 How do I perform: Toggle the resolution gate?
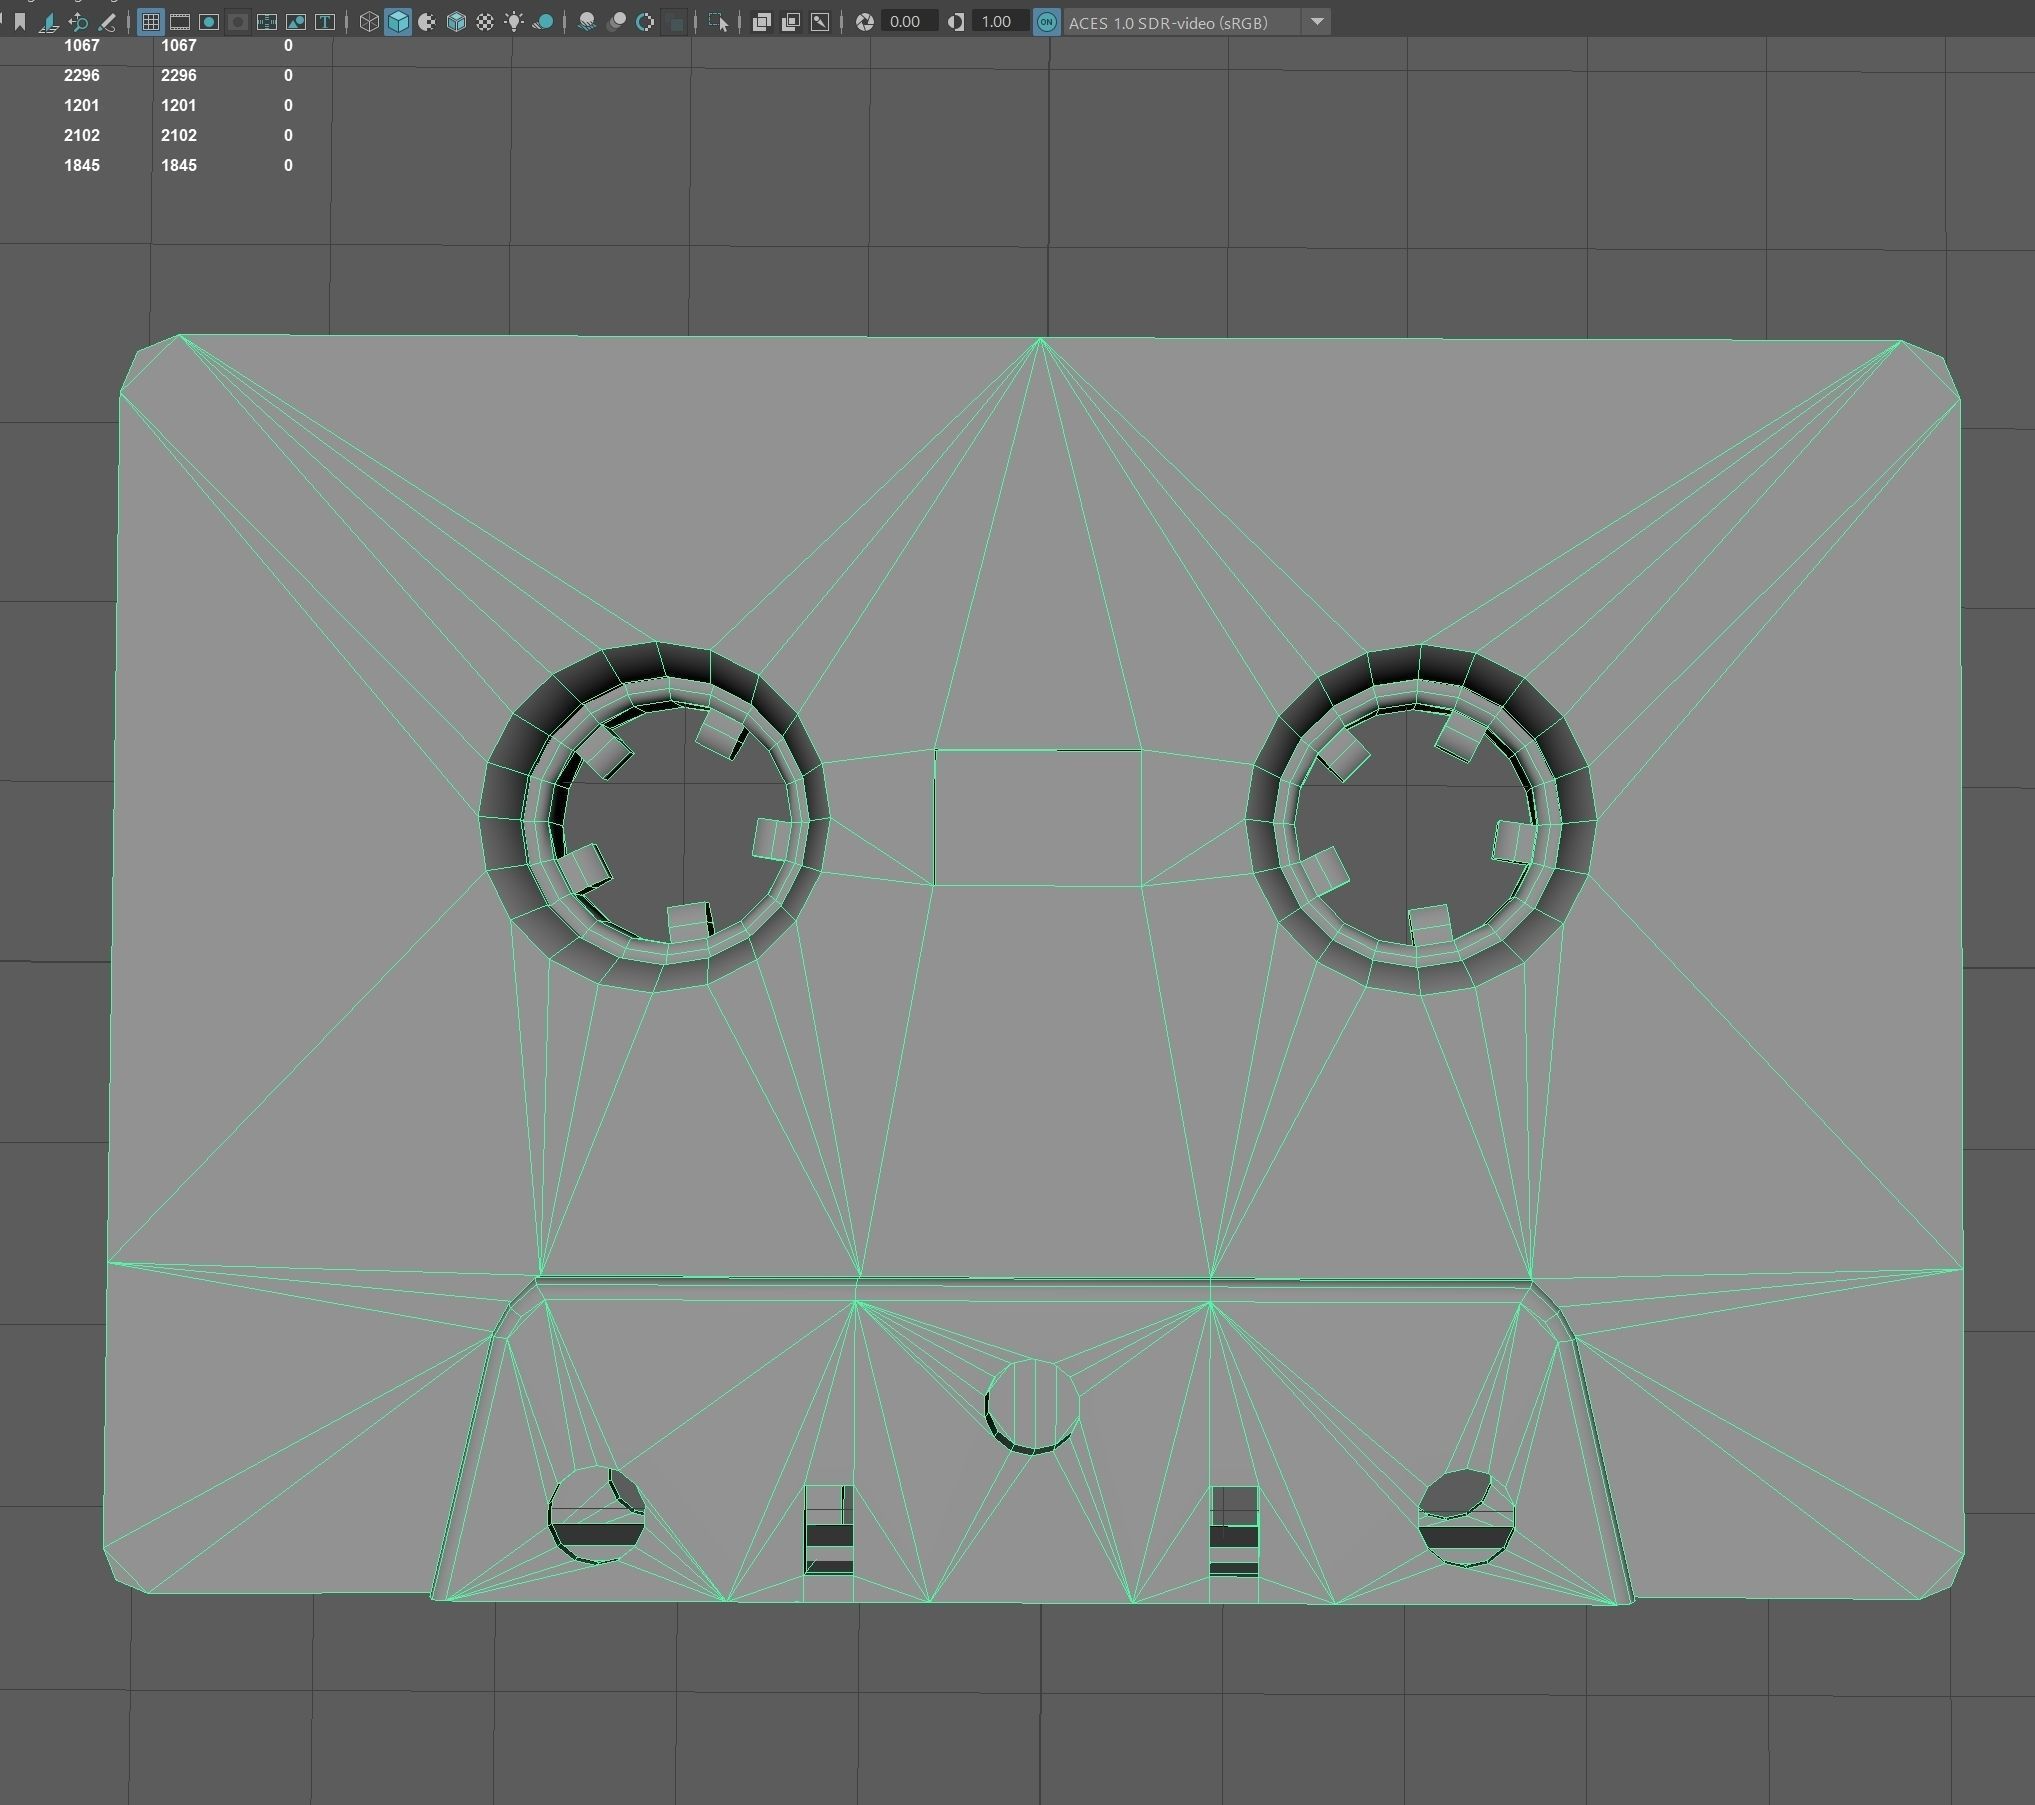click(209, 21)
